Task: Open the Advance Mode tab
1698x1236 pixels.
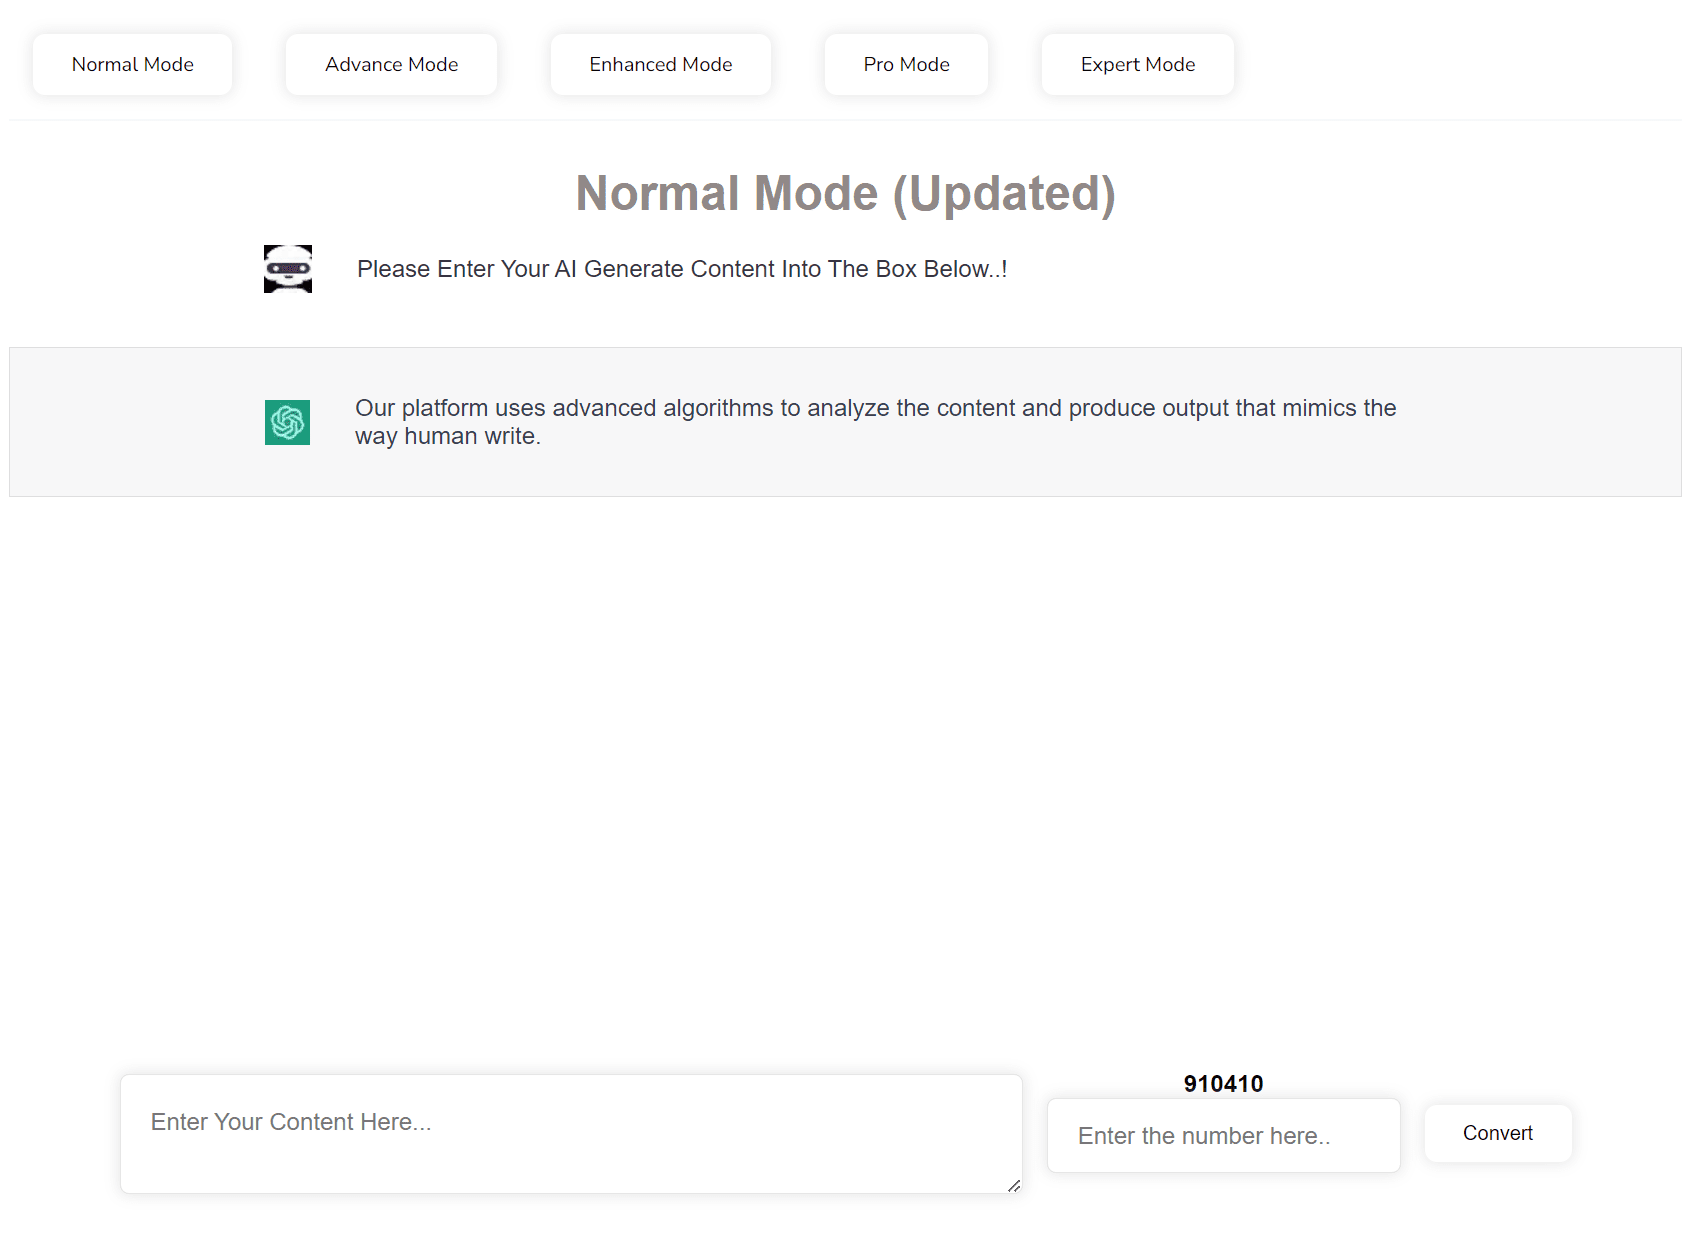Action: pos(391,65)
